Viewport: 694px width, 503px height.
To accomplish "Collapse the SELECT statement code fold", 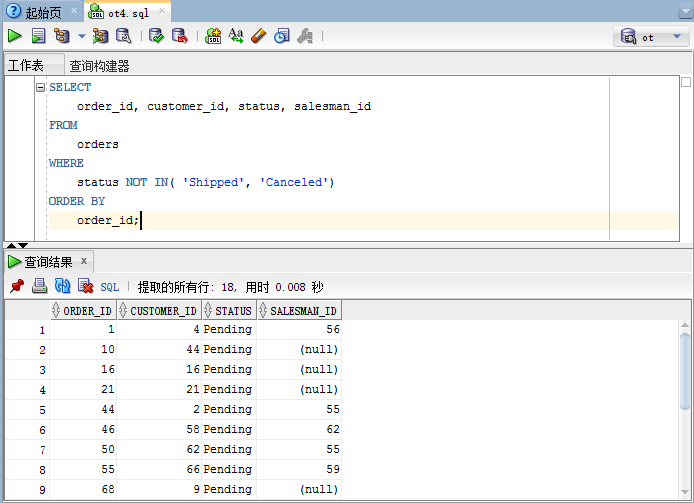I will (x=40, y=88).
